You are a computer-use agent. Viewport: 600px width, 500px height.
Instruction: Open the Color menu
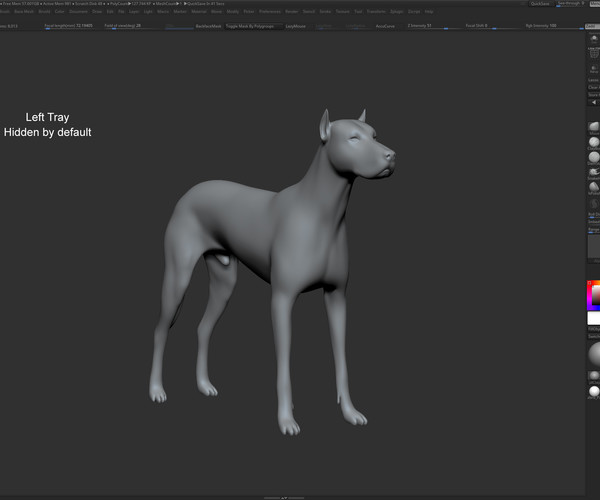point(59,11)
